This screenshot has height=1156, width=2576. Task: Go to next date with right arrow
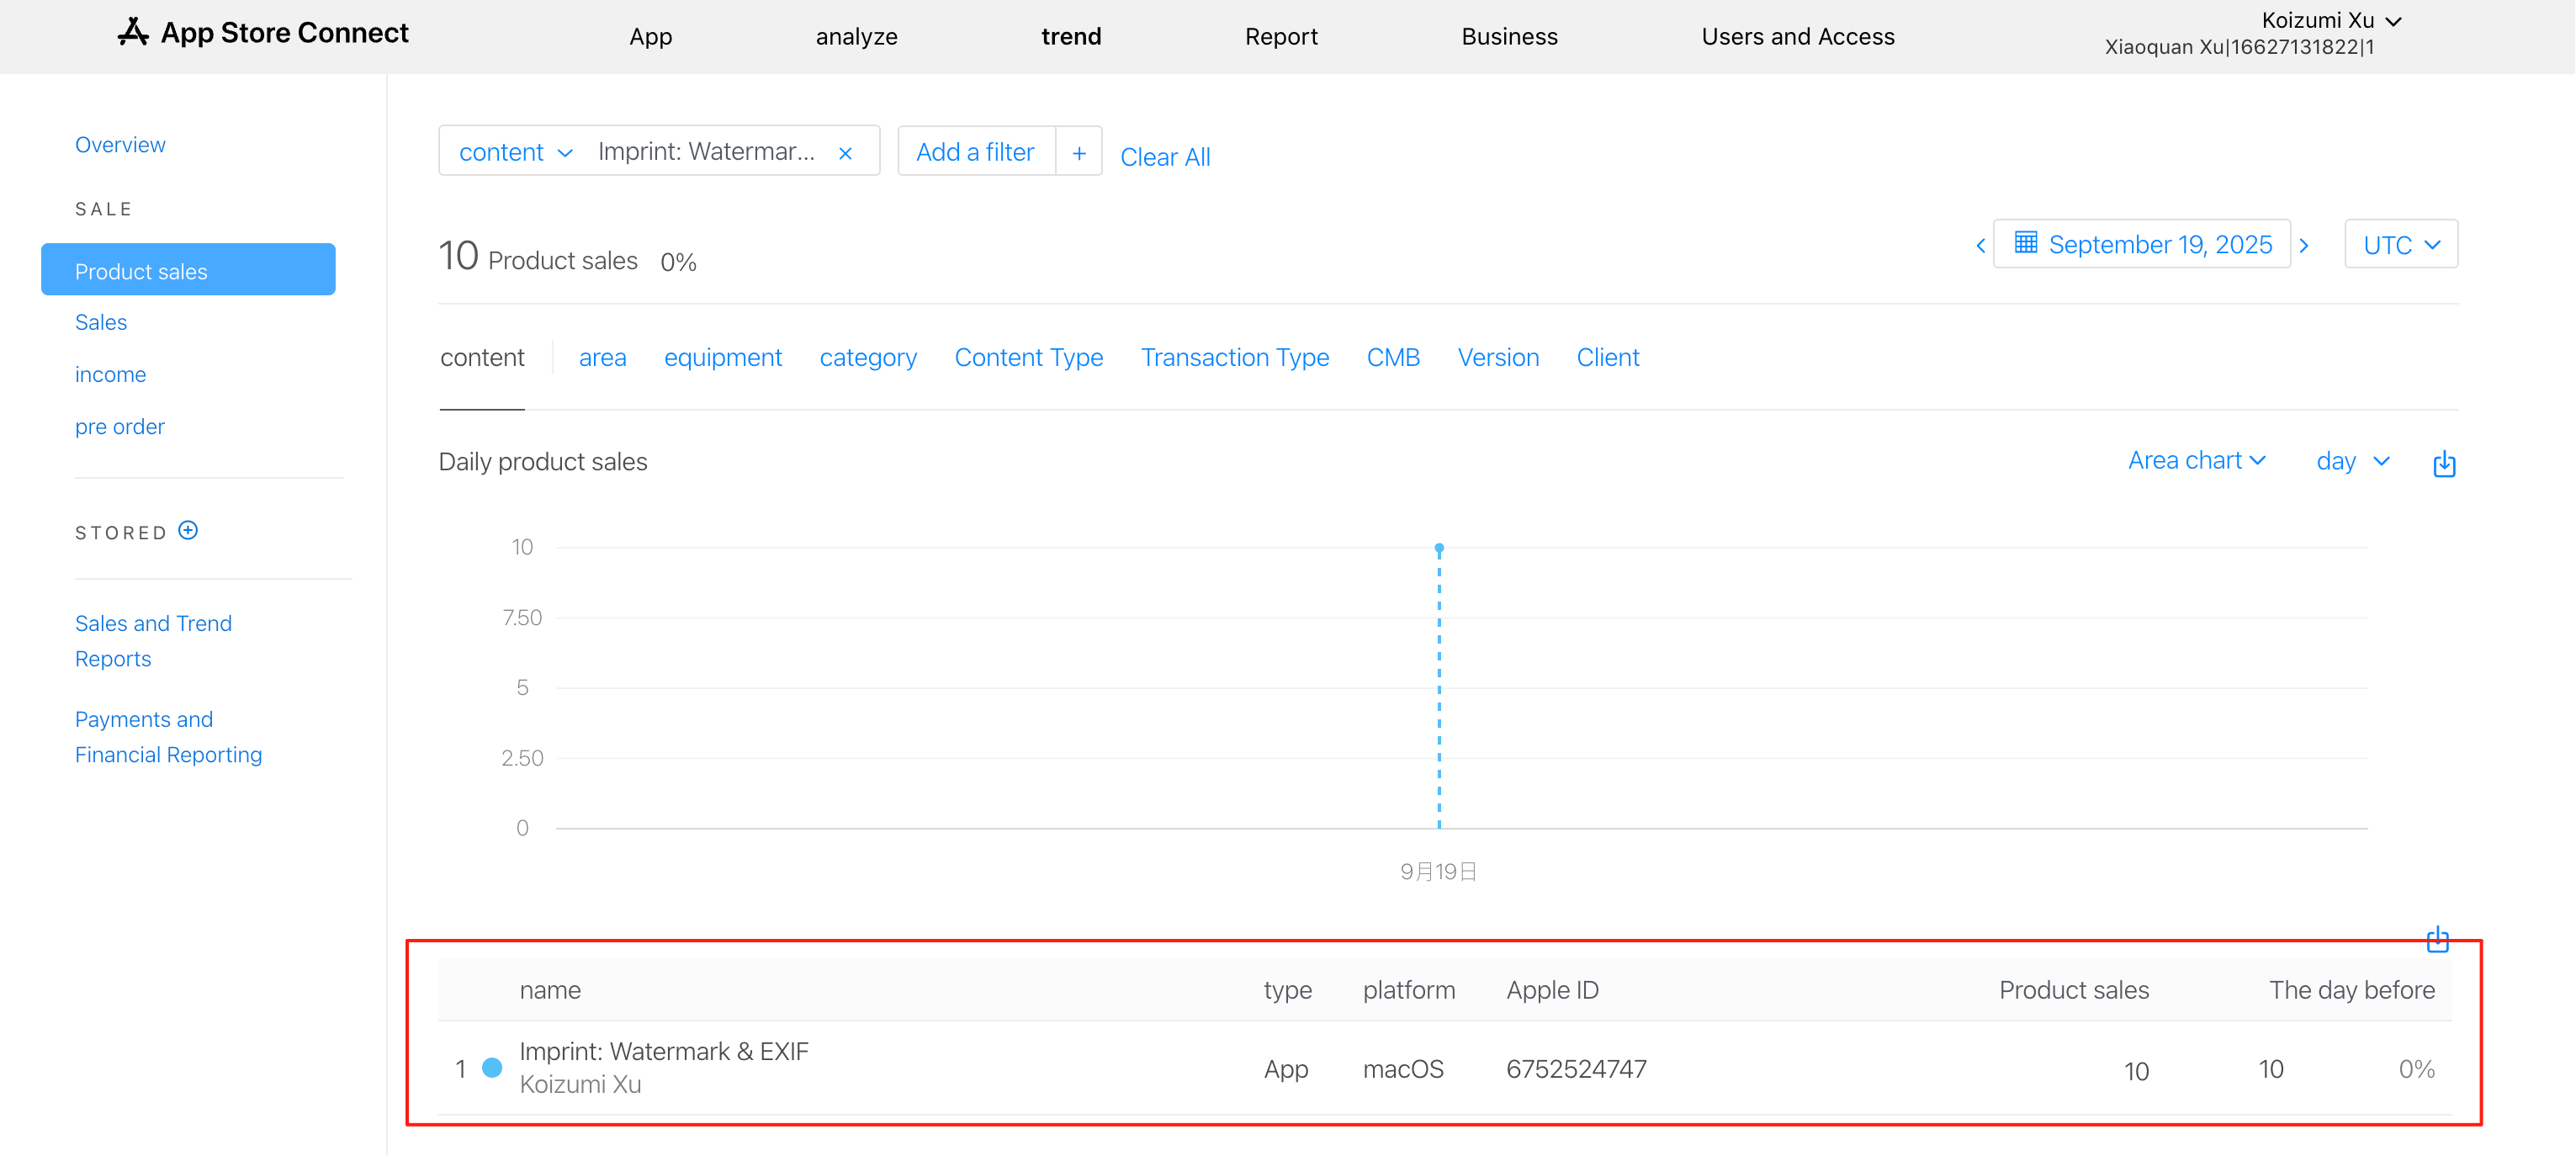(x=2304, y=245)
